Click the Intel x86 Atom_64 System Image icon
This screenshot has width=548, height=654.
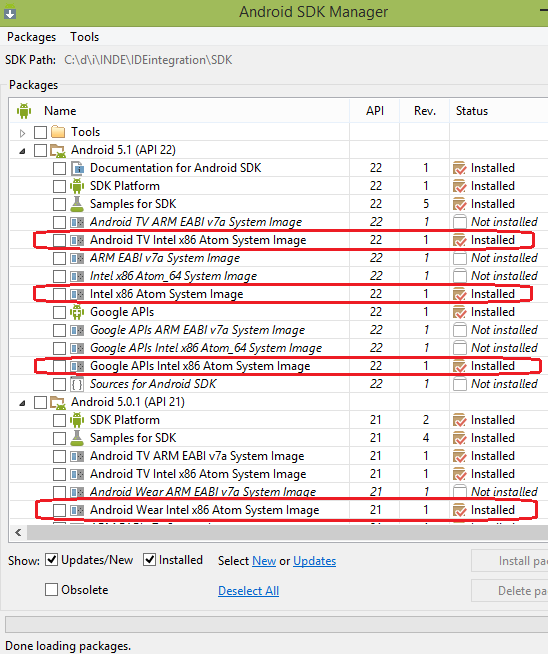[x=77, y=276]
